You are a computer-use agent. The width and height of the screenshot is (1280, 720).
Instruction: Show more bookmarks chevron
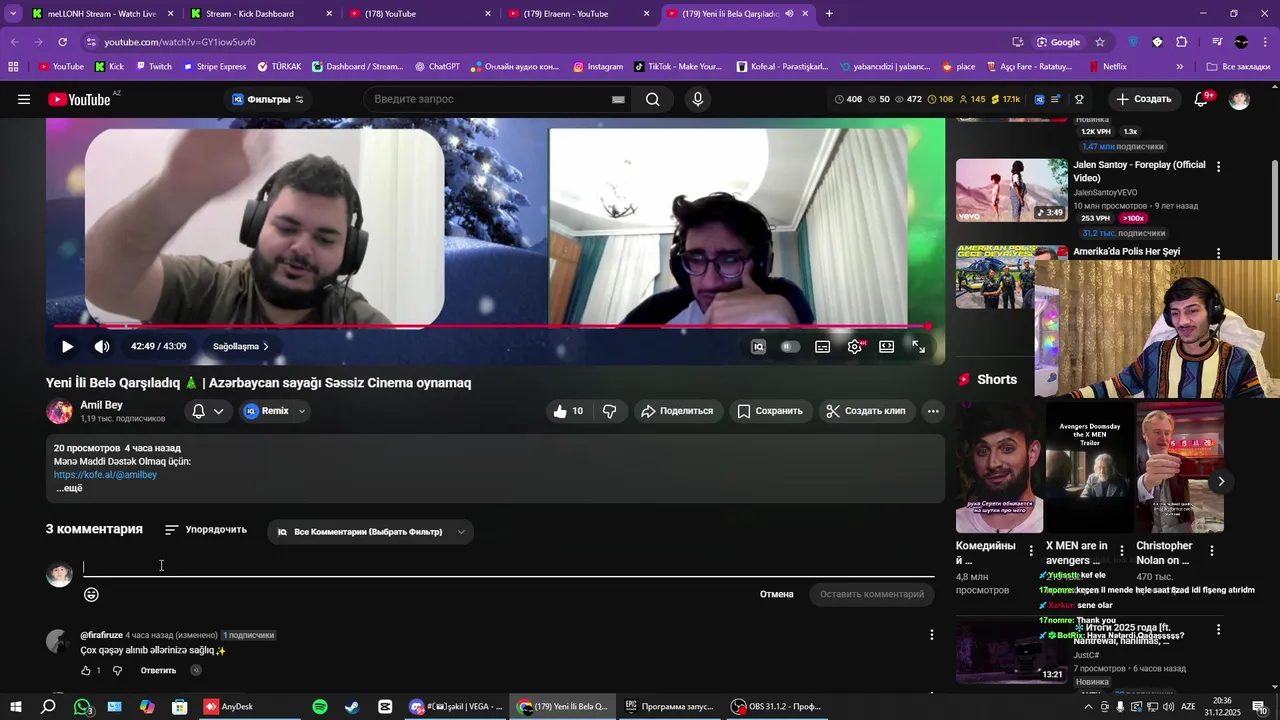(x=1180, y=67)
